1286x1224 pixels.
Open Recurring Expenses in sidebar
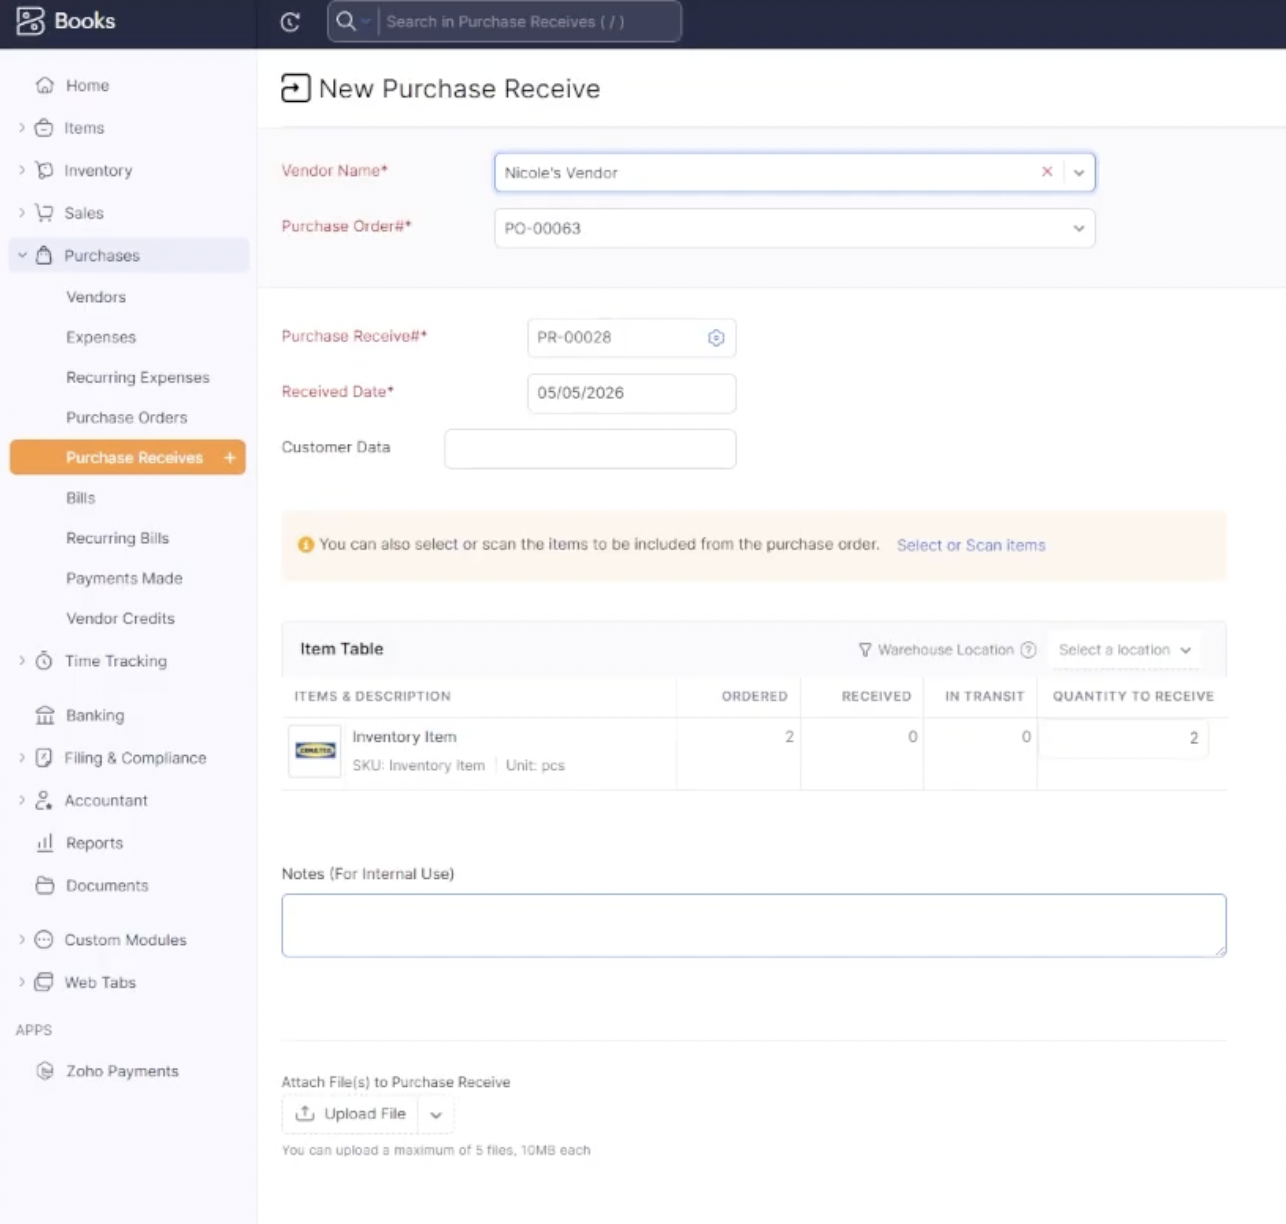pos(138,377)
